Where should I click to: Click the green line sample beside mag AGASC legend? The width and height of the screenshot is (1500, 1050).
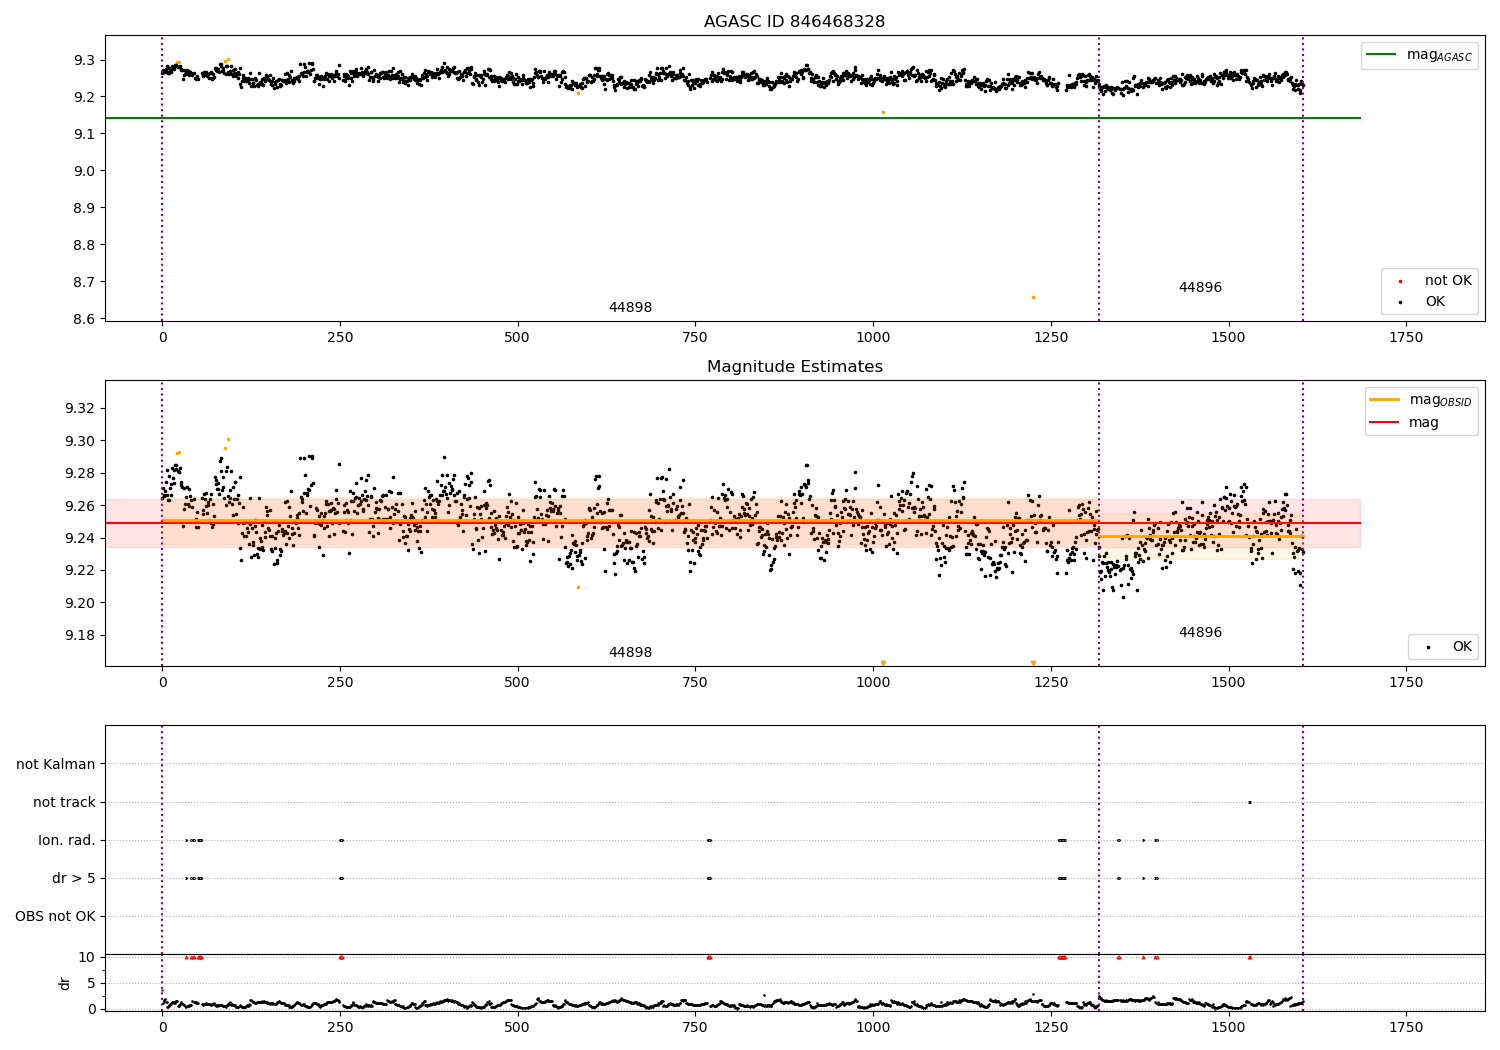(x=1383, y=55)
